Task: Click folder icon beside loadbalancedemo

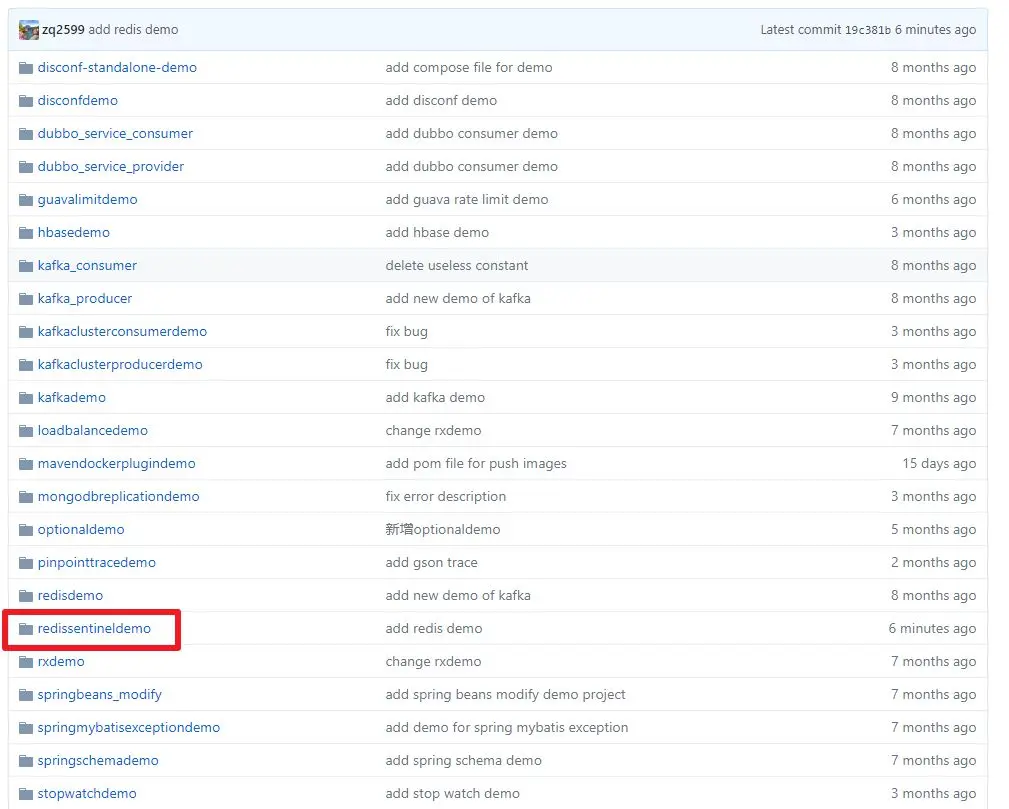Action: click(26, 431)
